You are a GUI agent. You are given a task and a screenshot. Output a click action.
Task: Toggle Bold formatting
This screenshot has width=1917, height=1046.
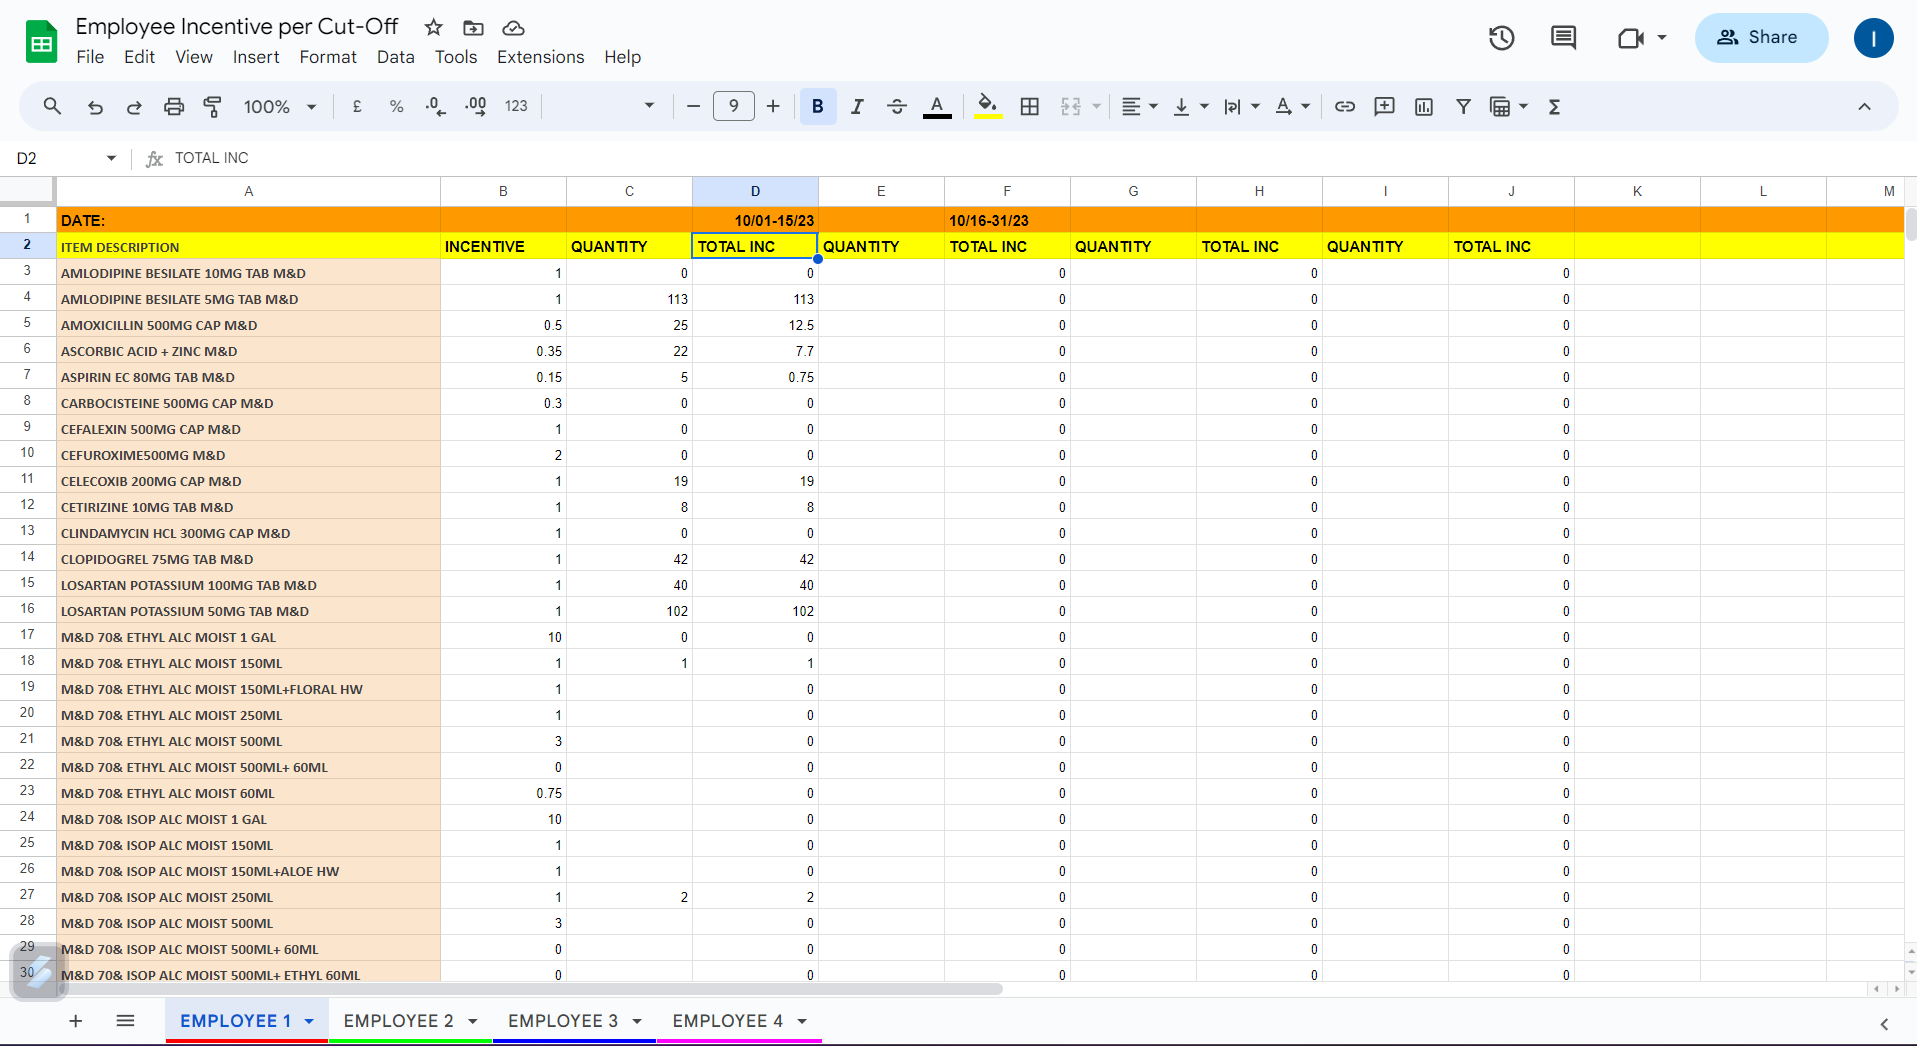pos(818,106)
